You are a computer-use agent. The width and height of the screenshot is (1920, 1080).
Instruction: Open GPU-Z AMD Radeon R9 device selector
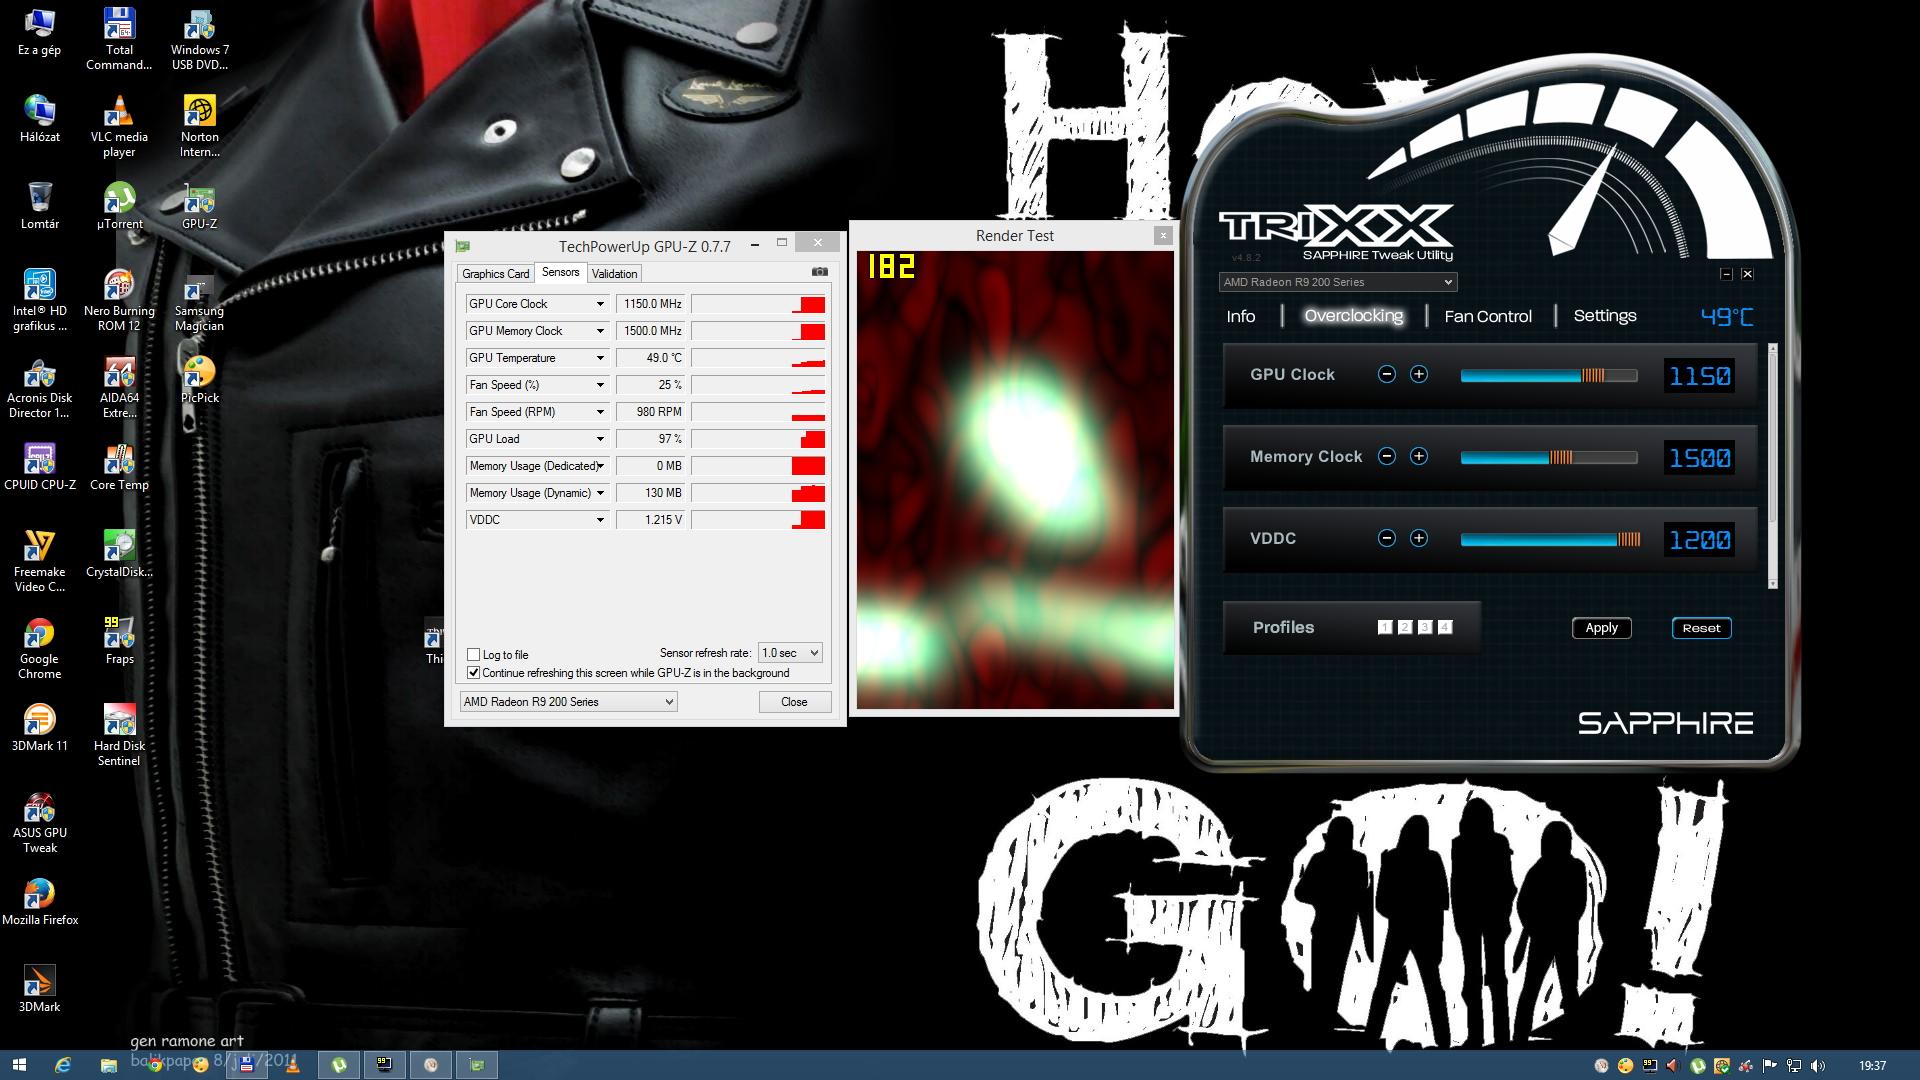coord(568,702)
